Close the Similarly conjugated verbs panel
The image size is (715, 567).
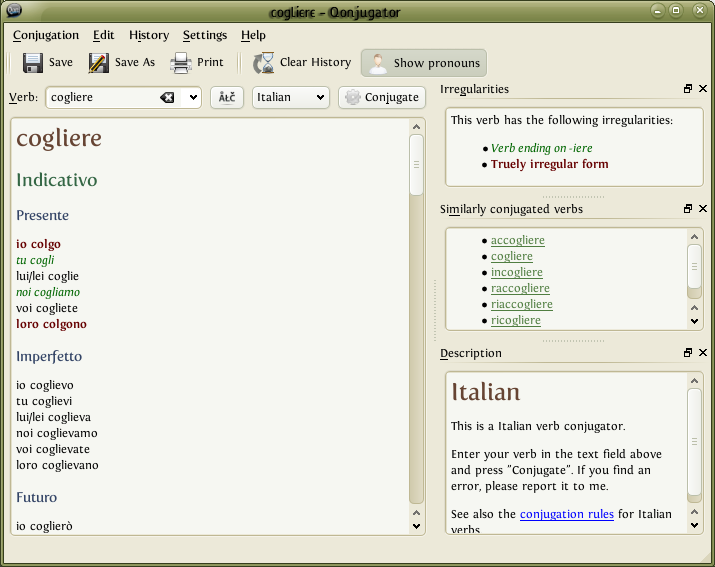tap(703, 209)
